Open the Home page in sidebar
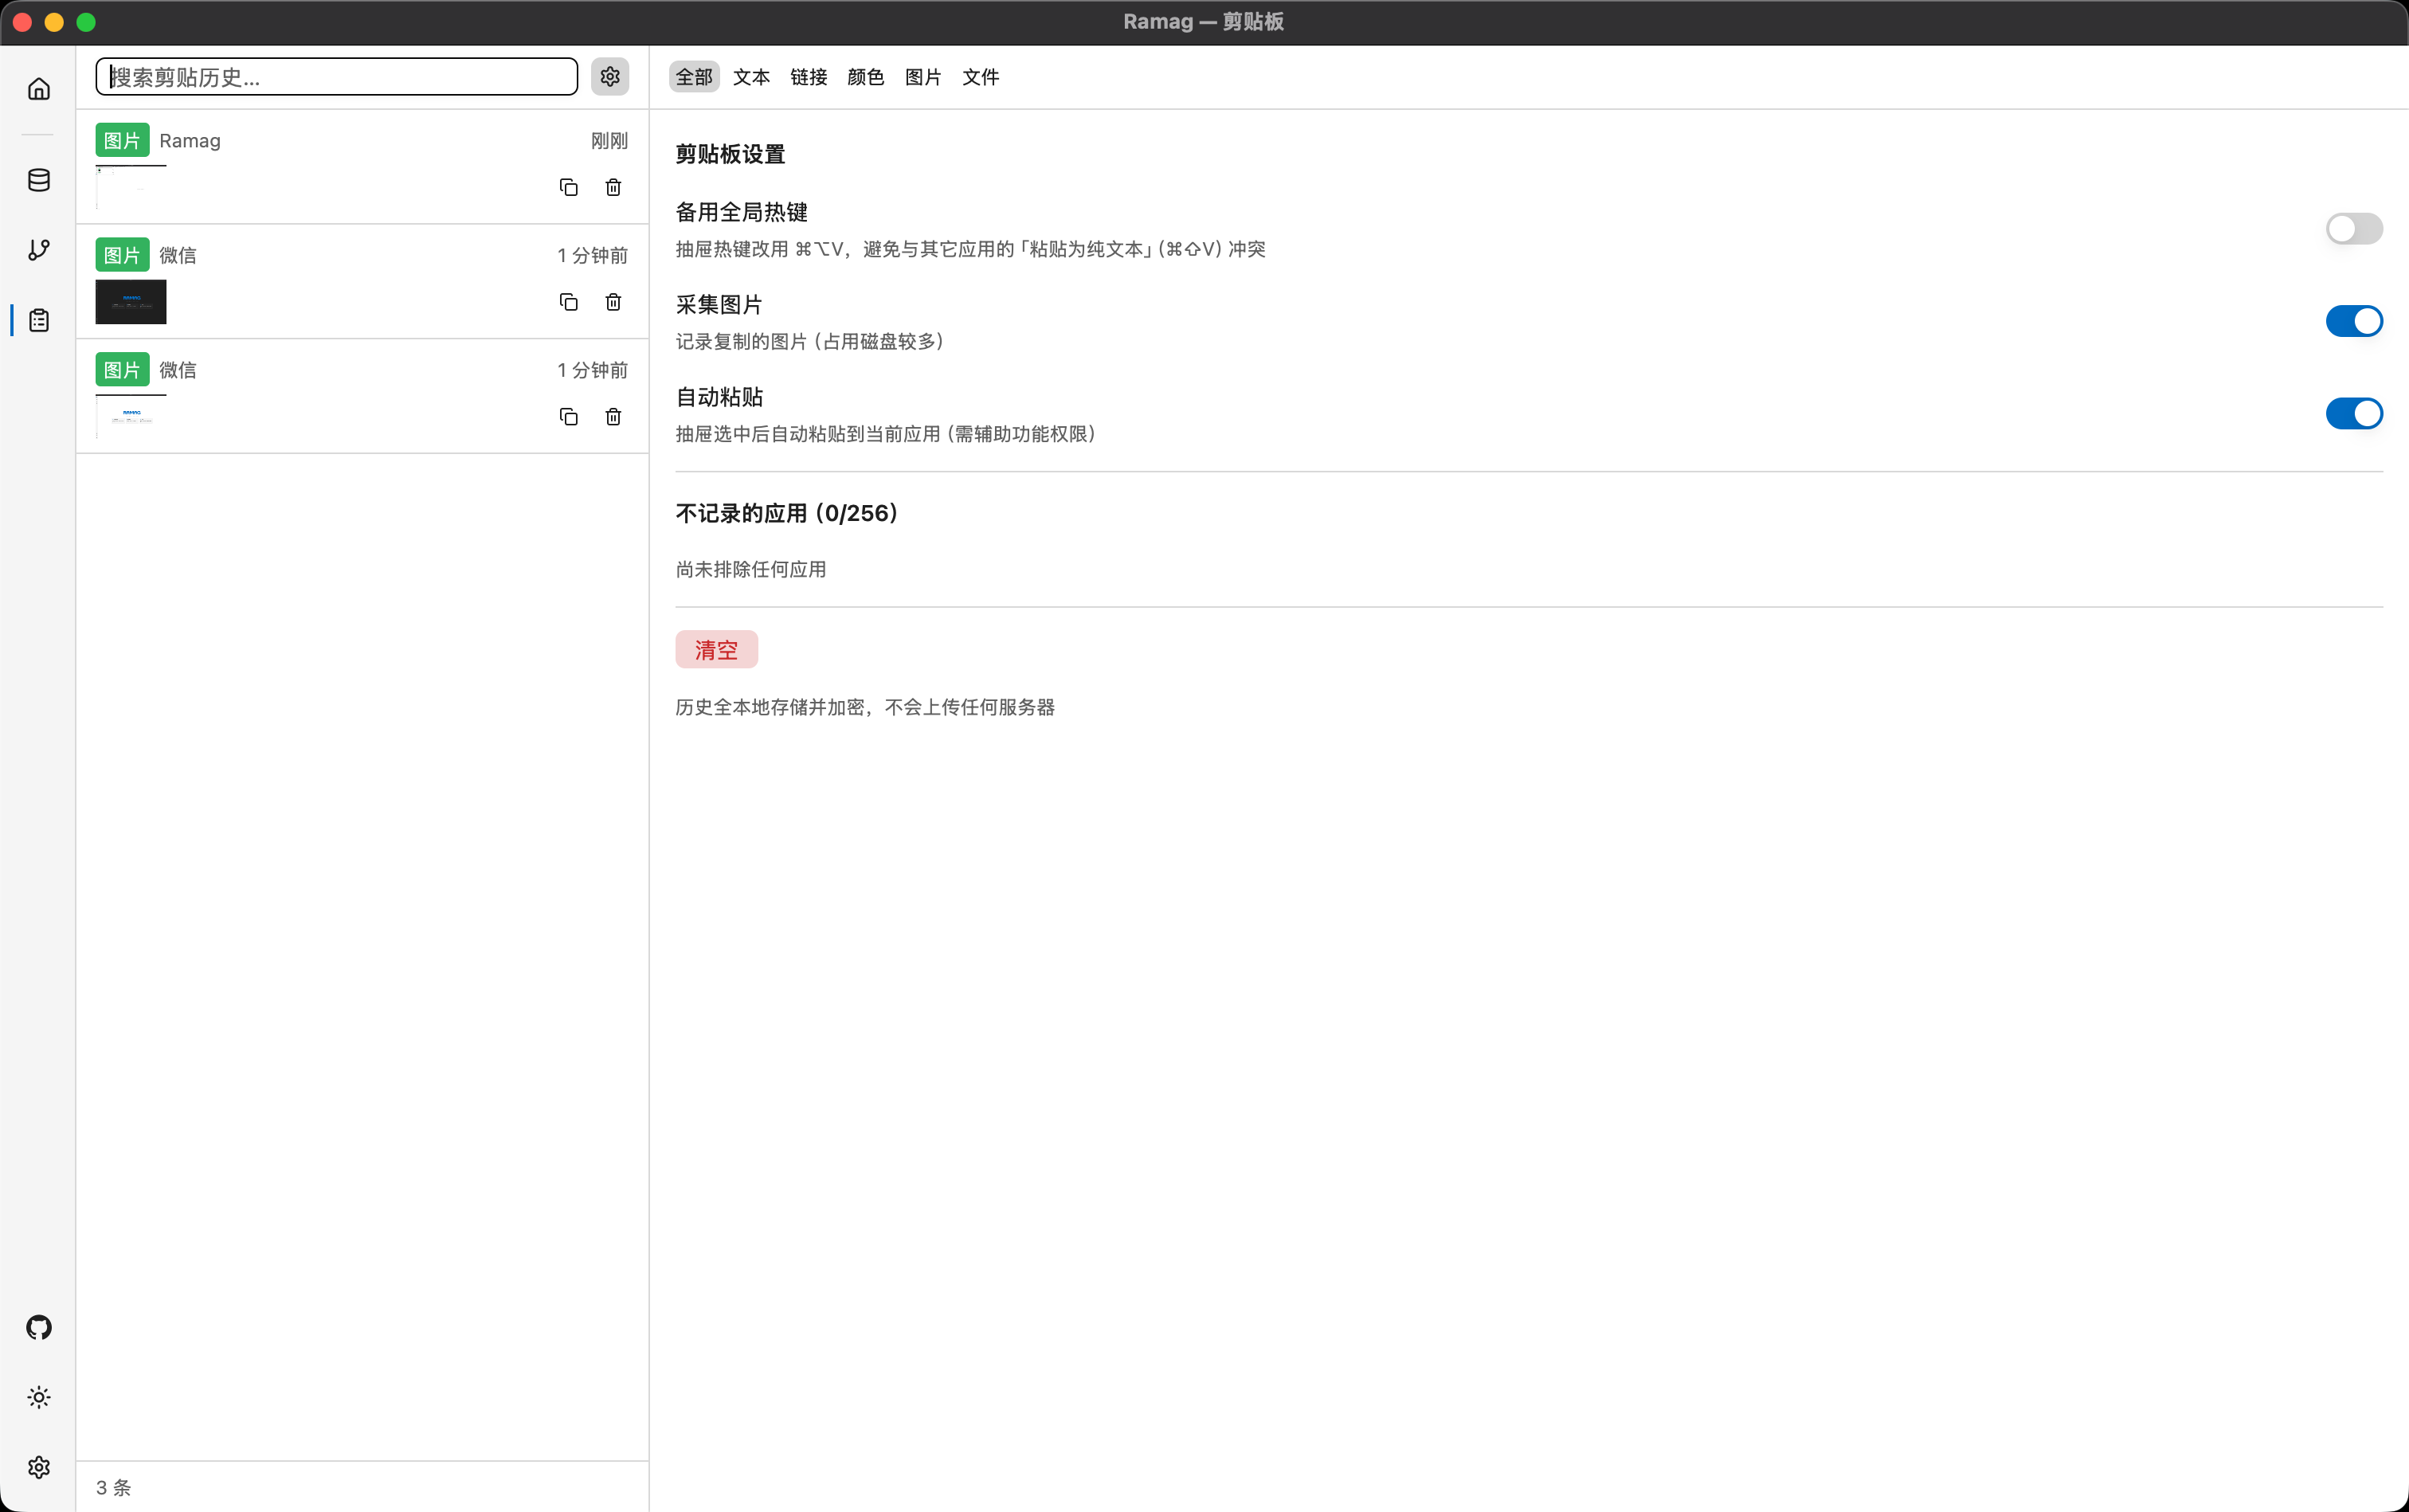 pyautogui.click(x=38, y=89)
